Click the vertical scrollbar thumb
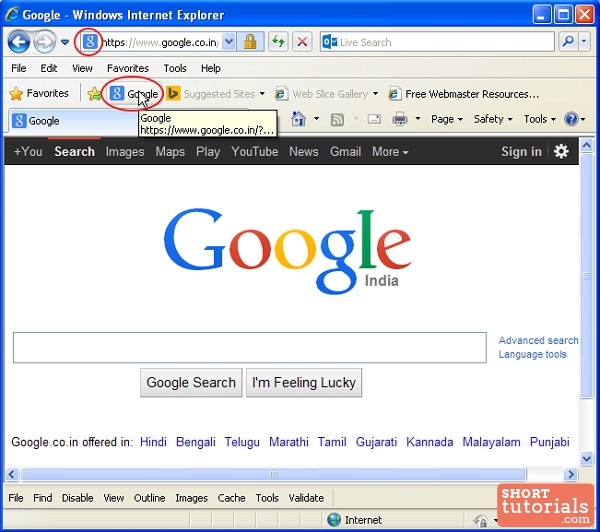Screen dimensions: 600x532 (586, 276)
